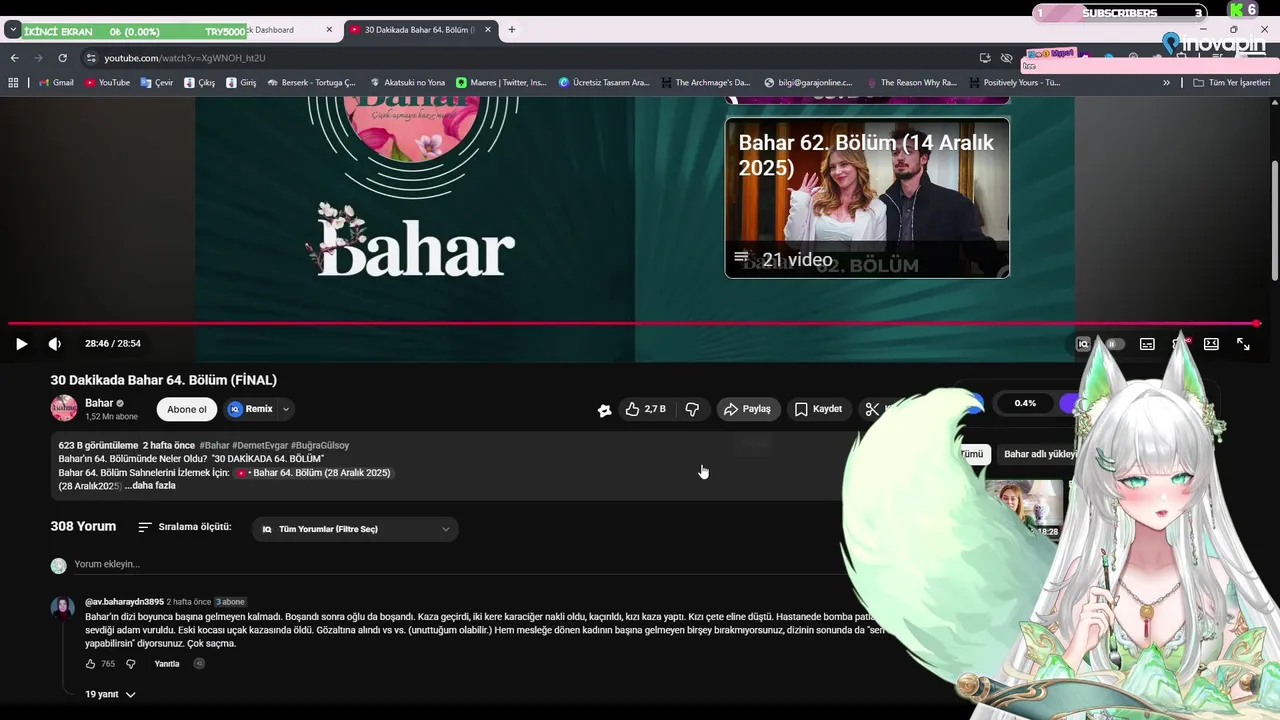Toggle the video autoplay switch
The height and width of the screenshot is (720, 1280).
pos(1114,344)
